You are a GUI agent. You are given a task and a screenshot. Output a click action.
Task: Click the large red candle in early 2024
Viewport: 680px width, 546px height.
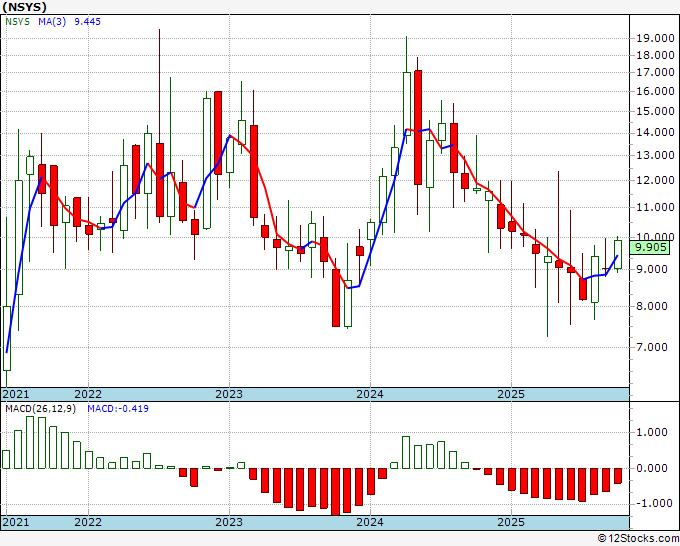418,126
